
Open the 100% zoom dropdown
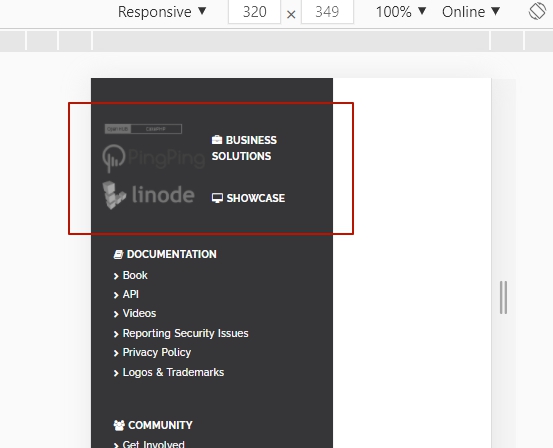401,12
